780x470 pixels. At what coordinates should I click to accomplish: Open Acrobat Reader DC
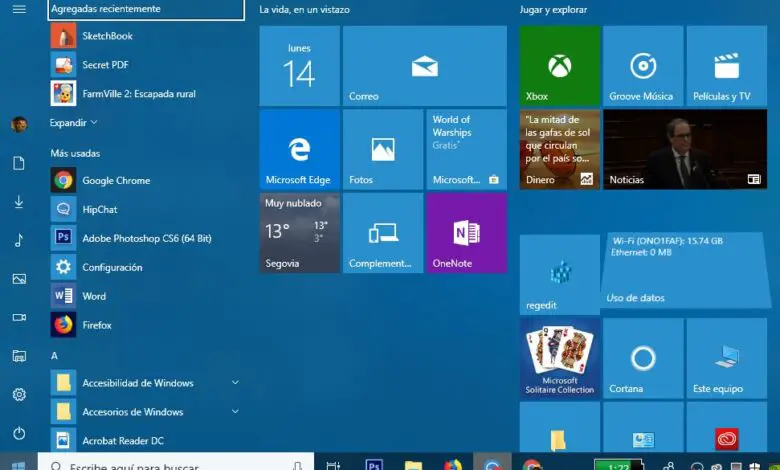[146, 441]
